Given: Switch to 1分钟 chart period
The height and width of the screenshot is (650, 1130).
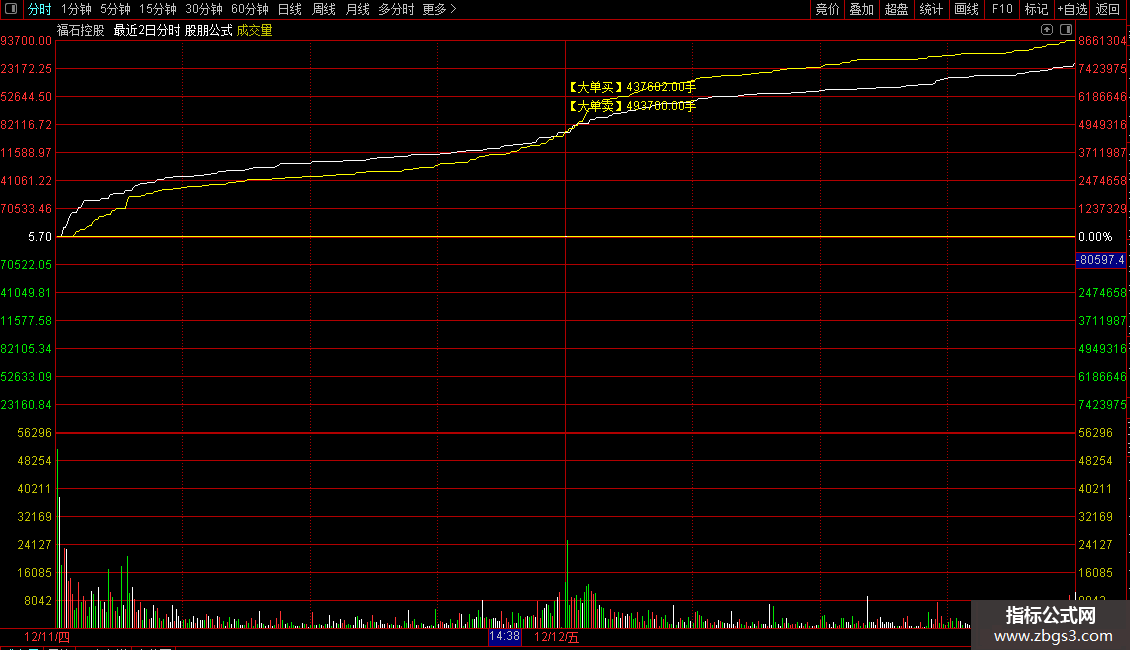Looking at the screenshot, I should (x=76, y=9).
